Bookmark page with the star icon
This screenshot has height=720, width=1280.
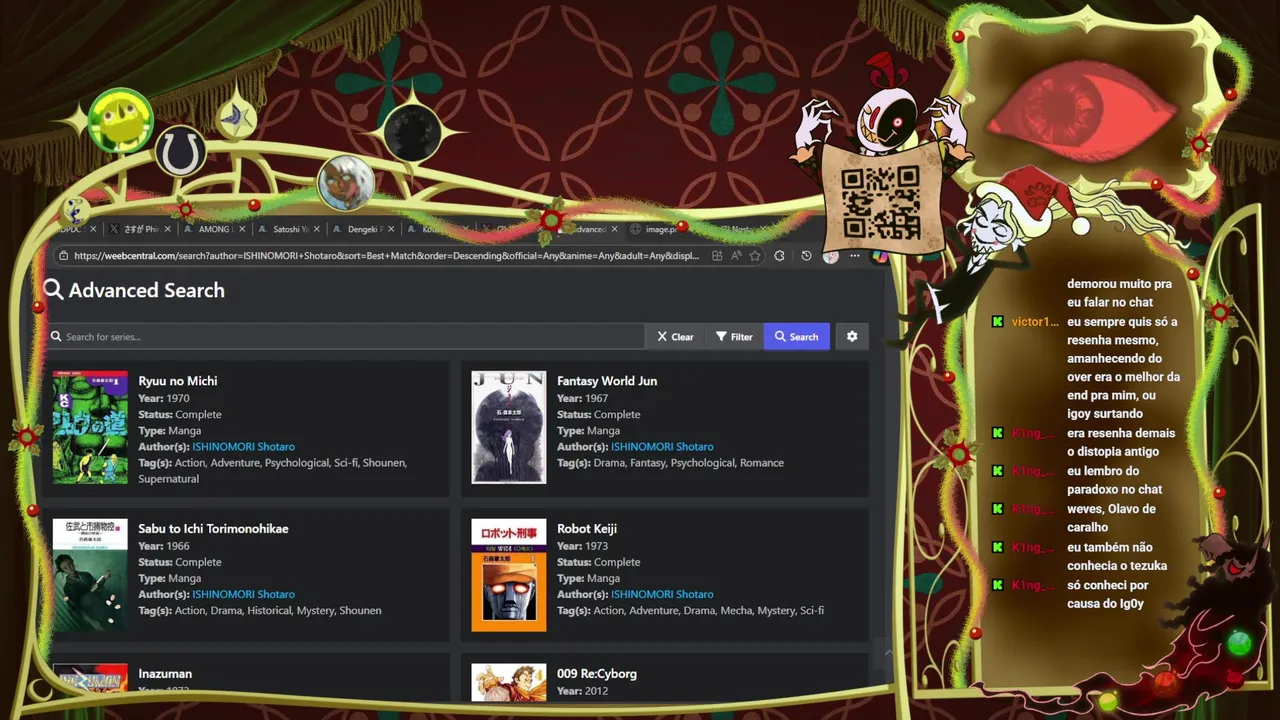coord(755,256)
